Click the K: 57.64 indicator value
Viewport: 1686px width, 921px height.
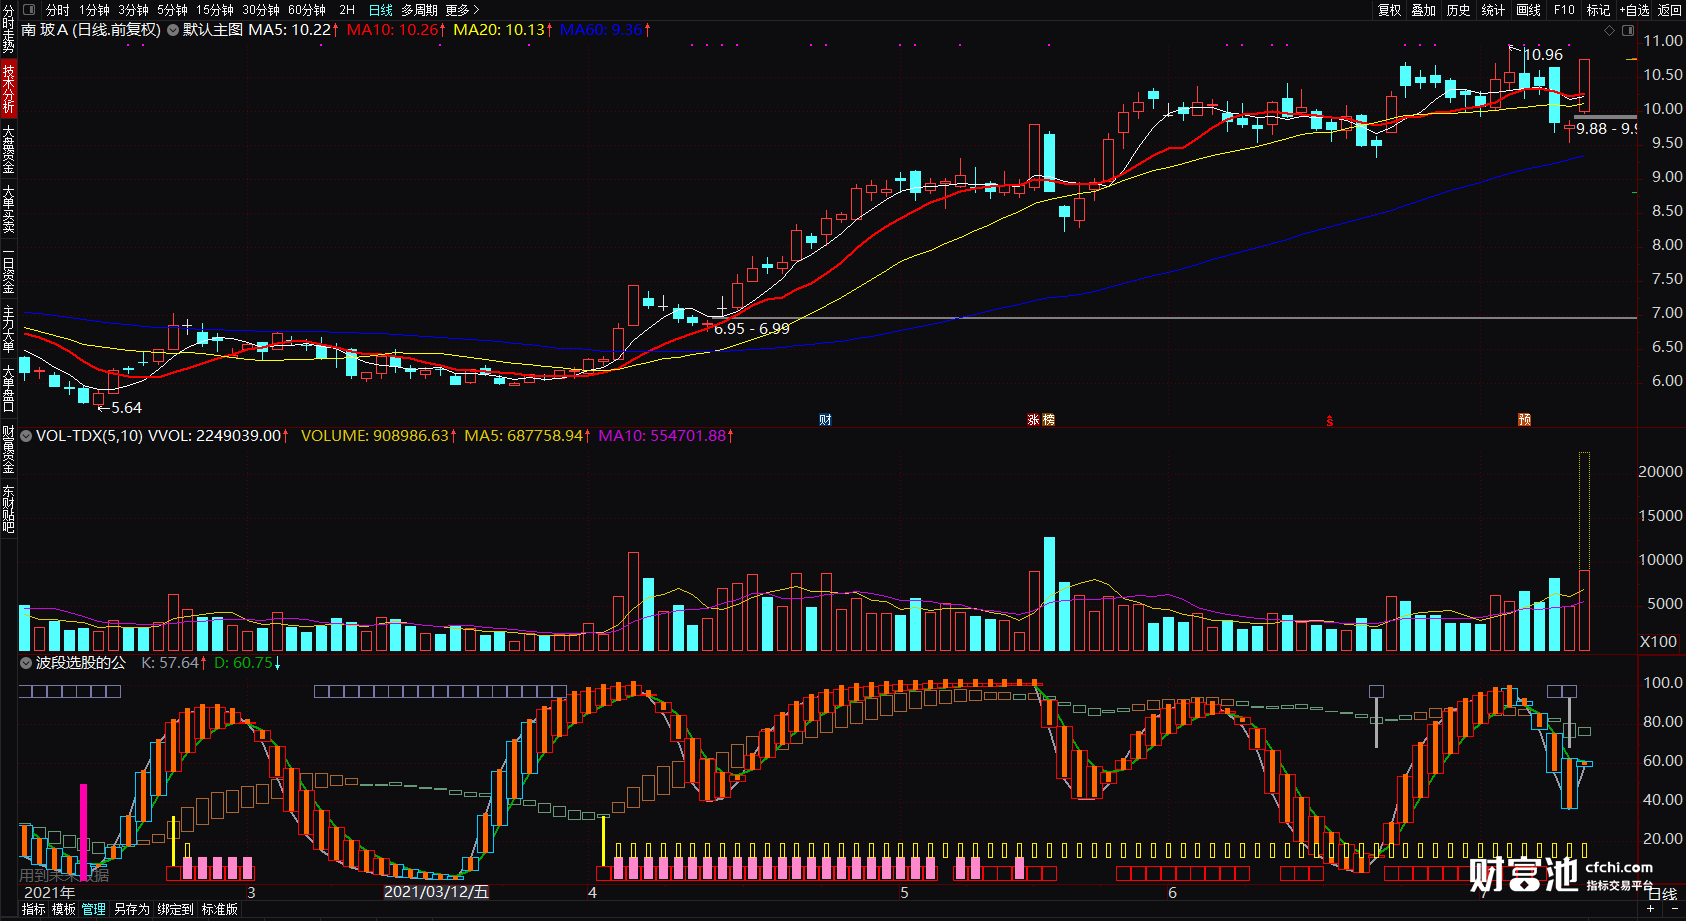[173, 663]
